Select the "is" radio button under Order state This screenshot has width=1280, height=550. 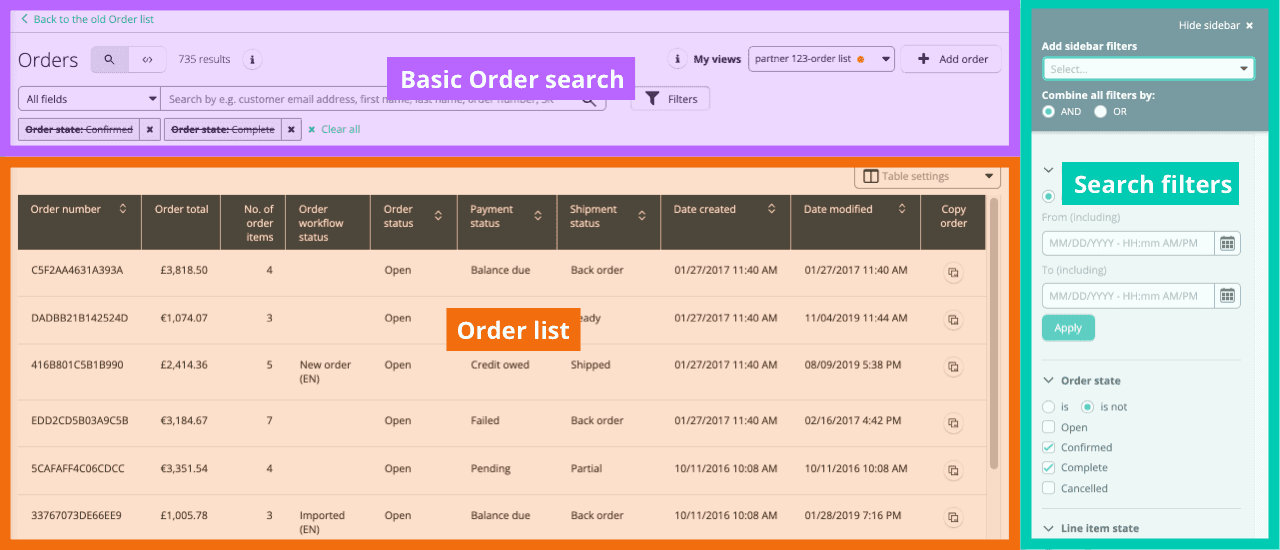1048,407
